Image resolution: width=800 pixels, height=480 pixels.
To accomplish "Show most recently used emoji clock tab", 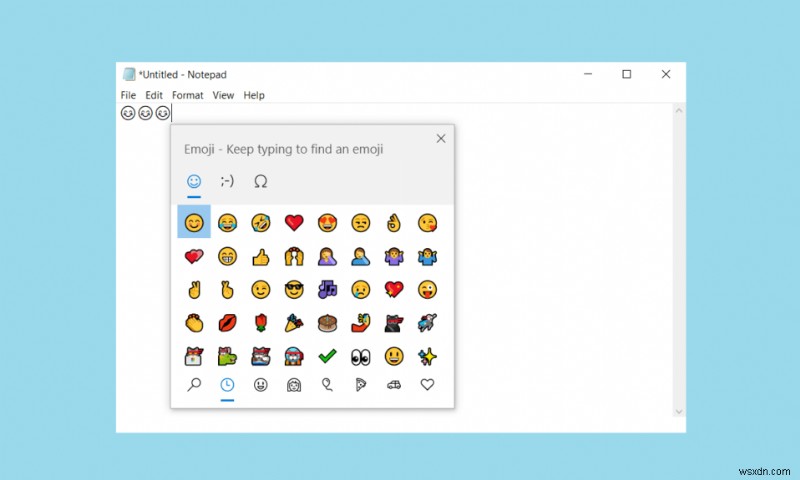I will pos(227,385).
